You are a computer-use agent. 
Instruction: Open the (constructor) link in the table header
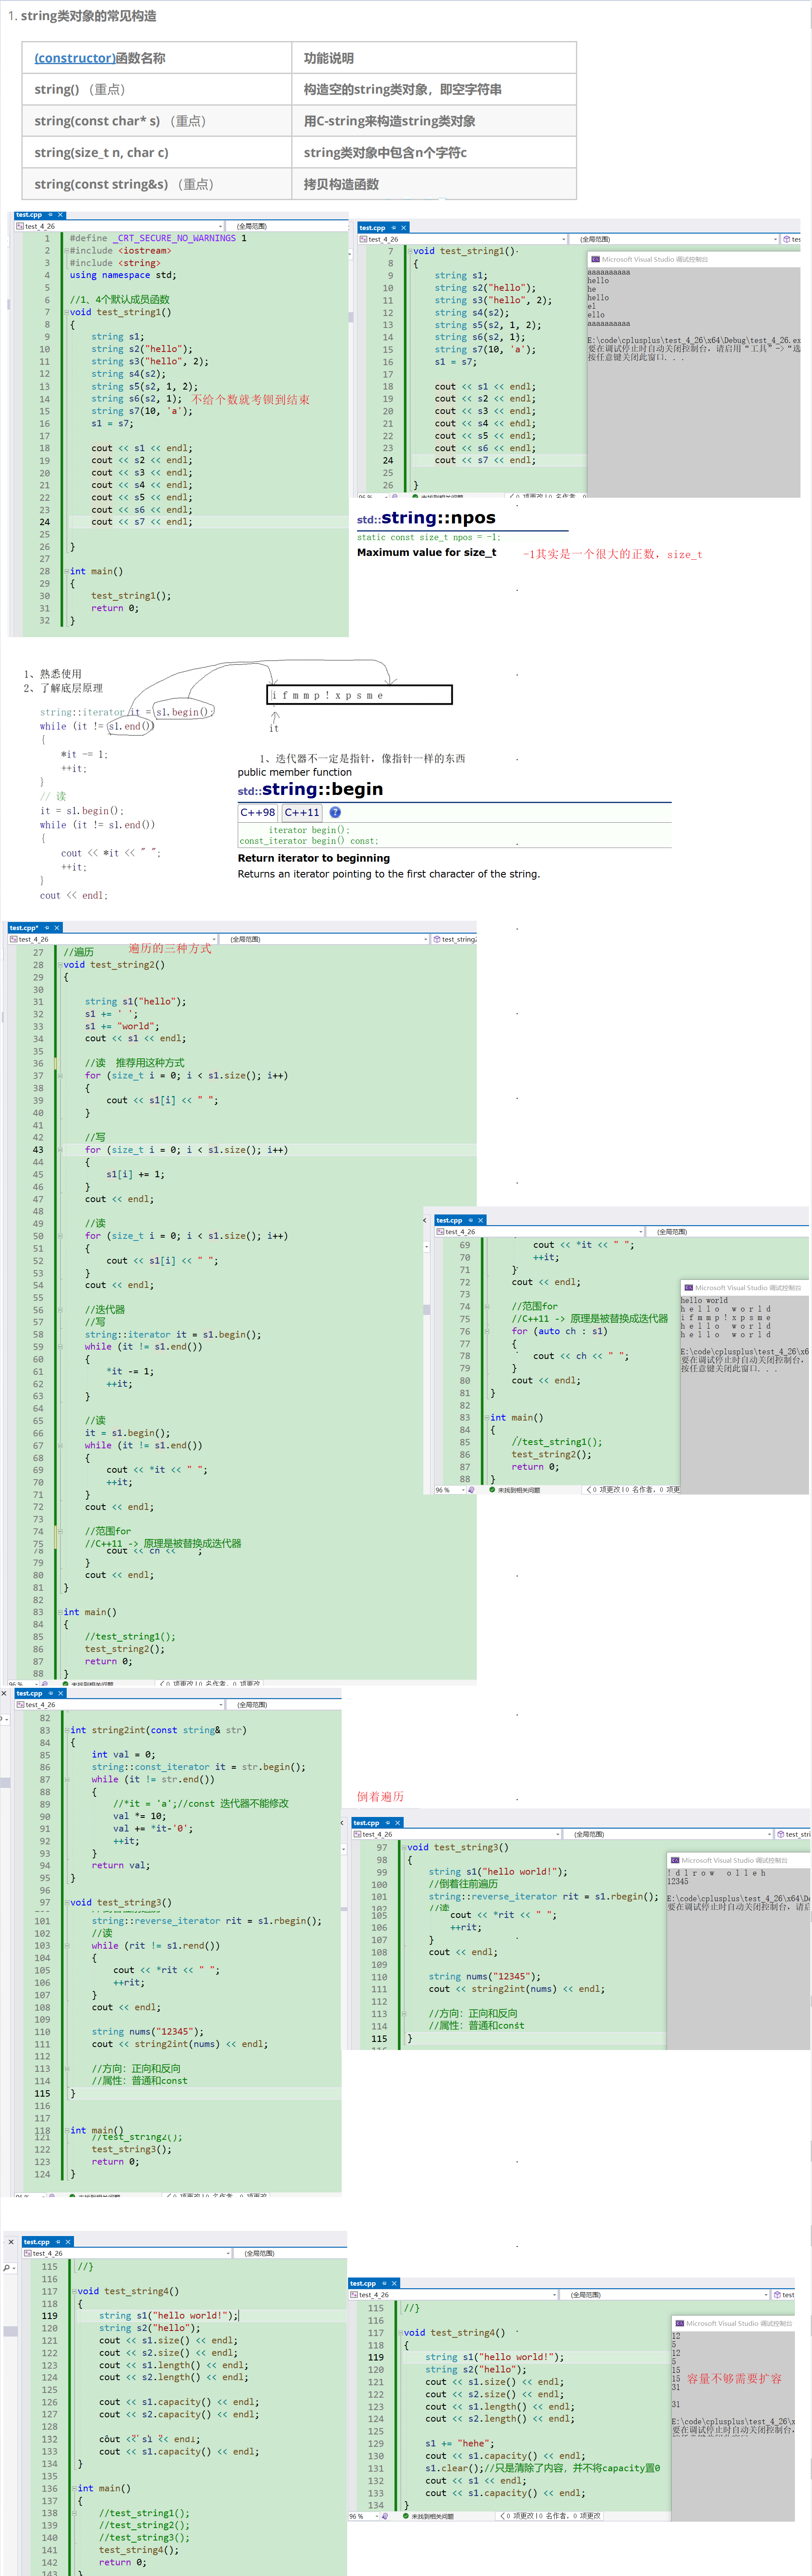click(75, 58)
